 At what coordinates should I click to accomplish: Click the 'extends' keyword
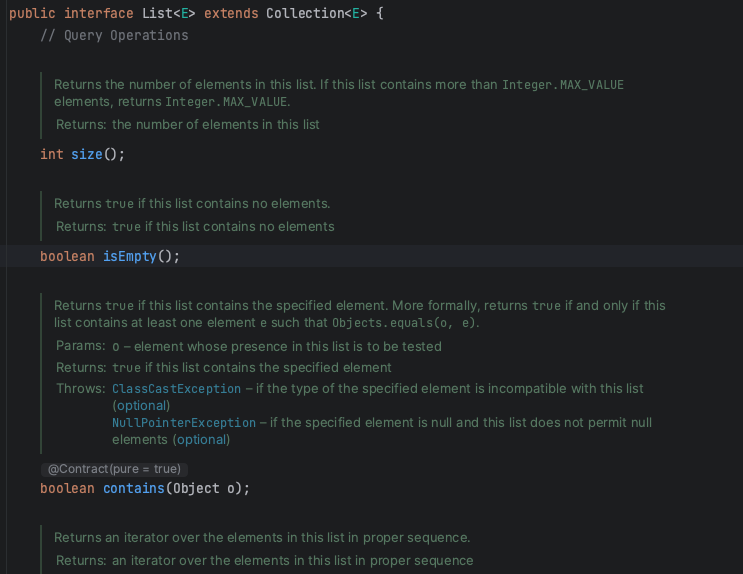pyautogui.click(x=231, y=14)
